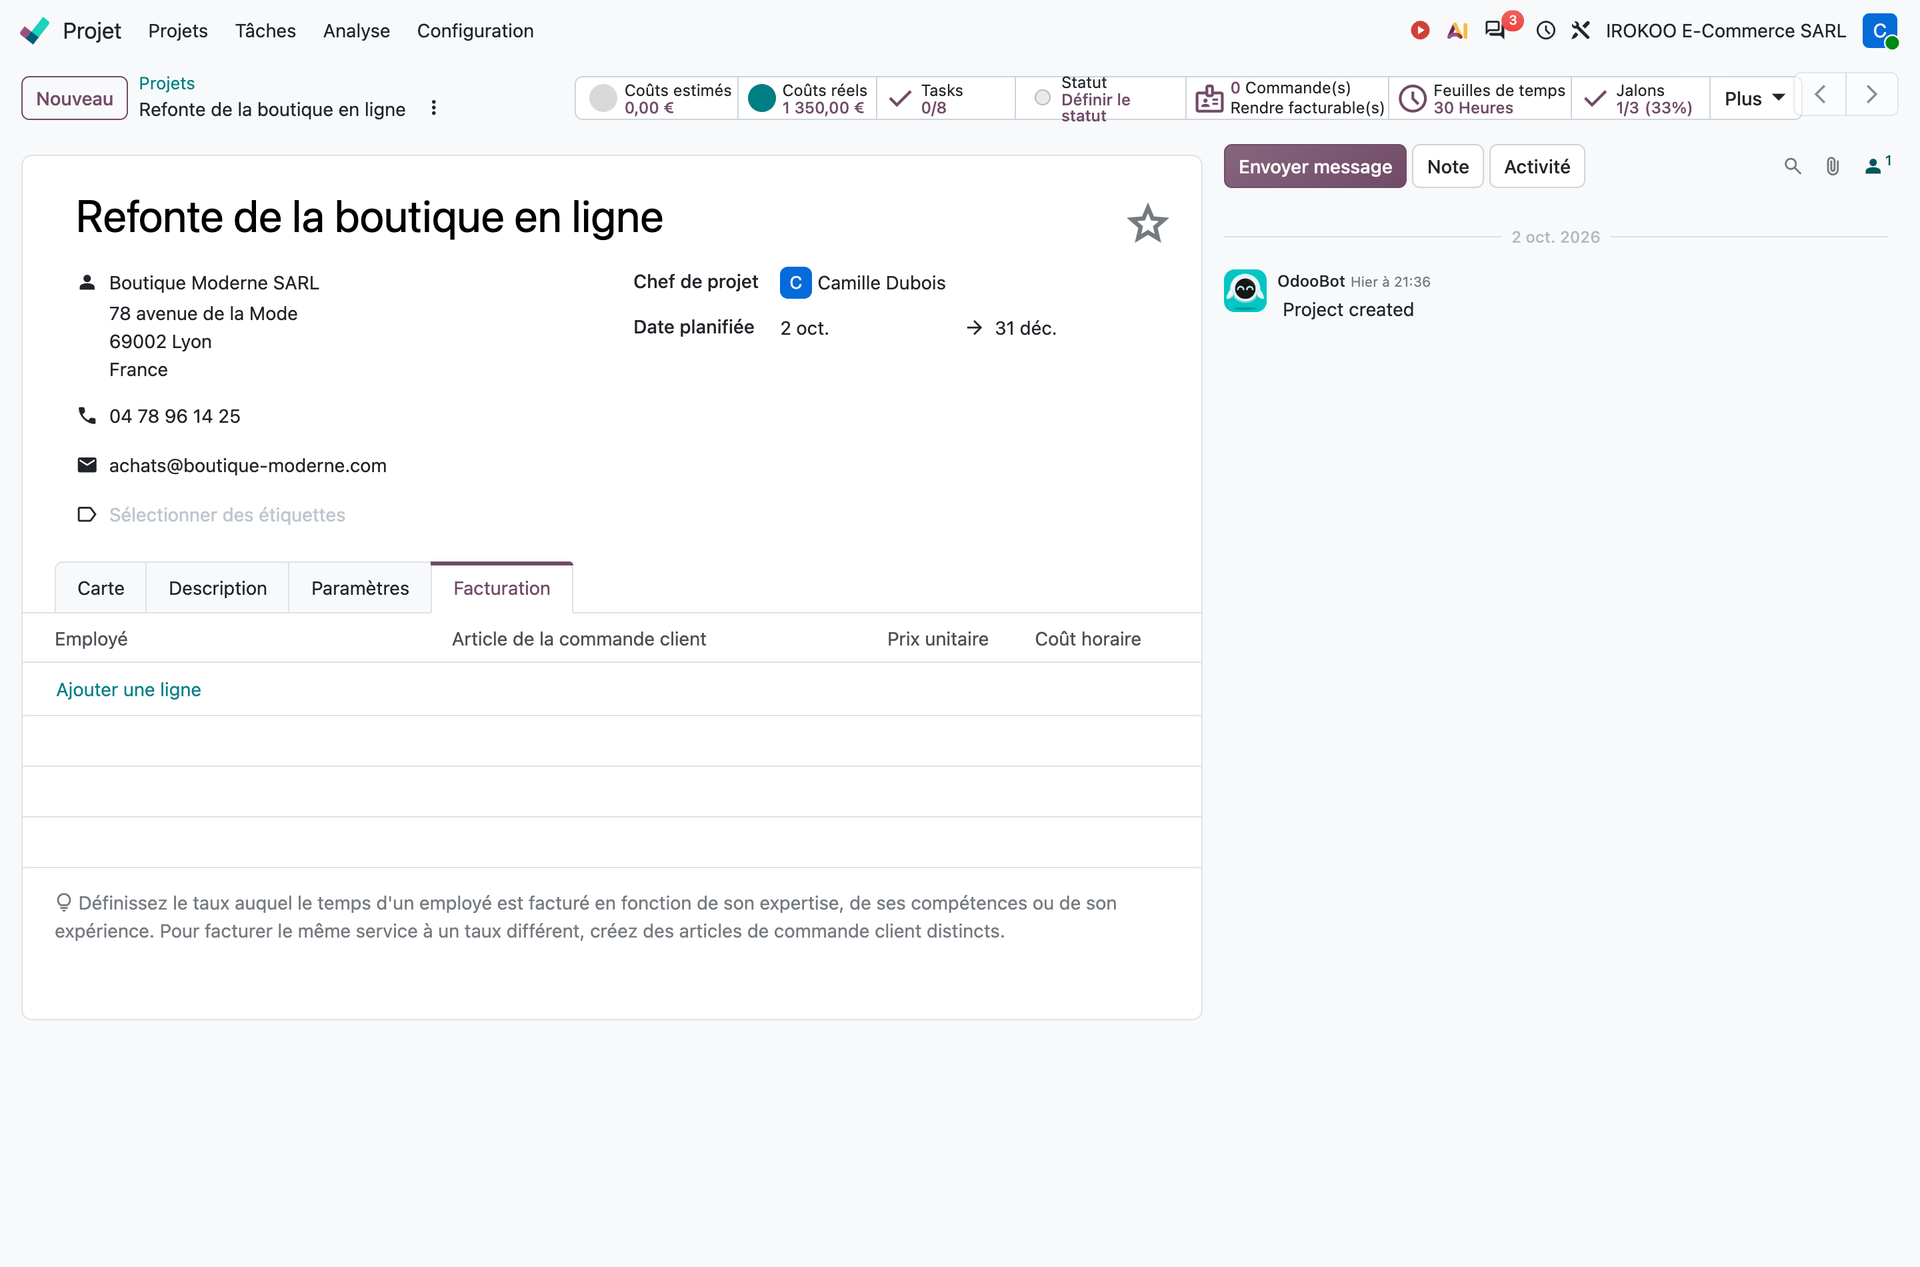Screen dimensions: 1920x1267
Task: Search messages with chatter magnifier icon
Action: [x=1792, y=166]
